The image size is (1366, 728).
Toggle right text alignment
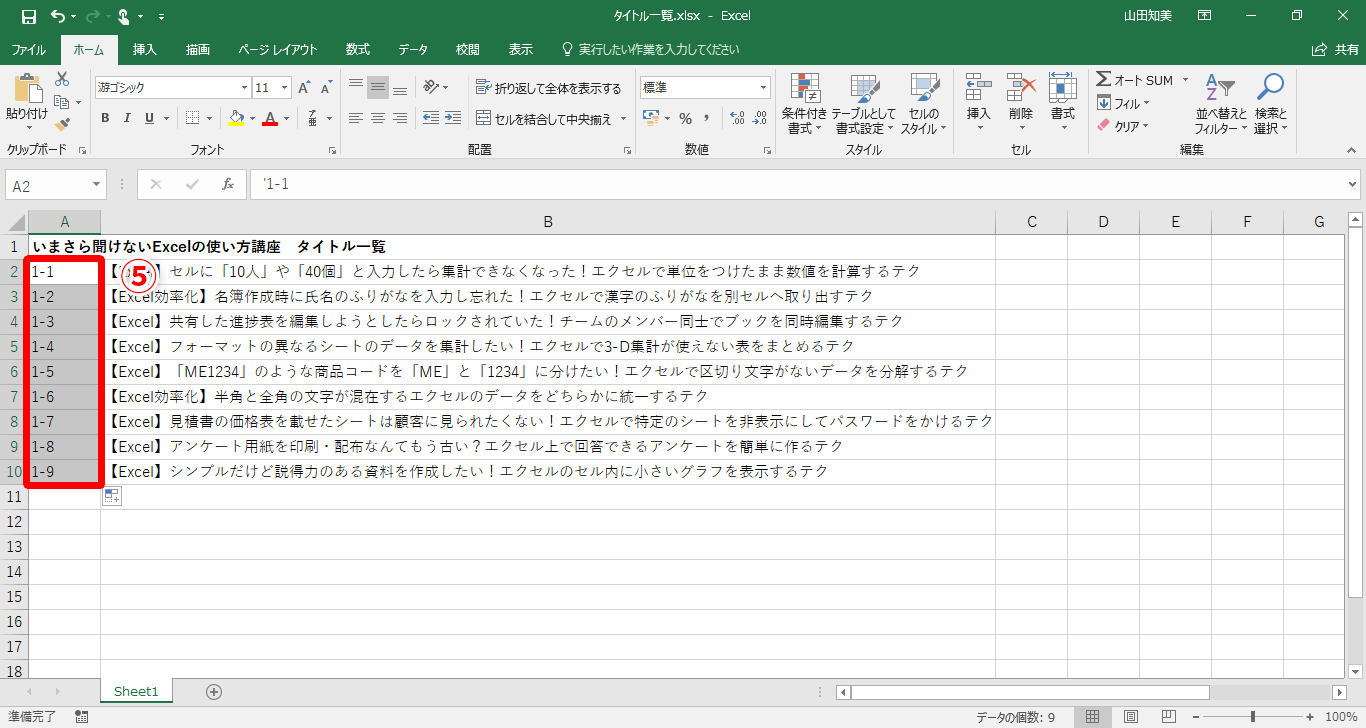[400, 118]
